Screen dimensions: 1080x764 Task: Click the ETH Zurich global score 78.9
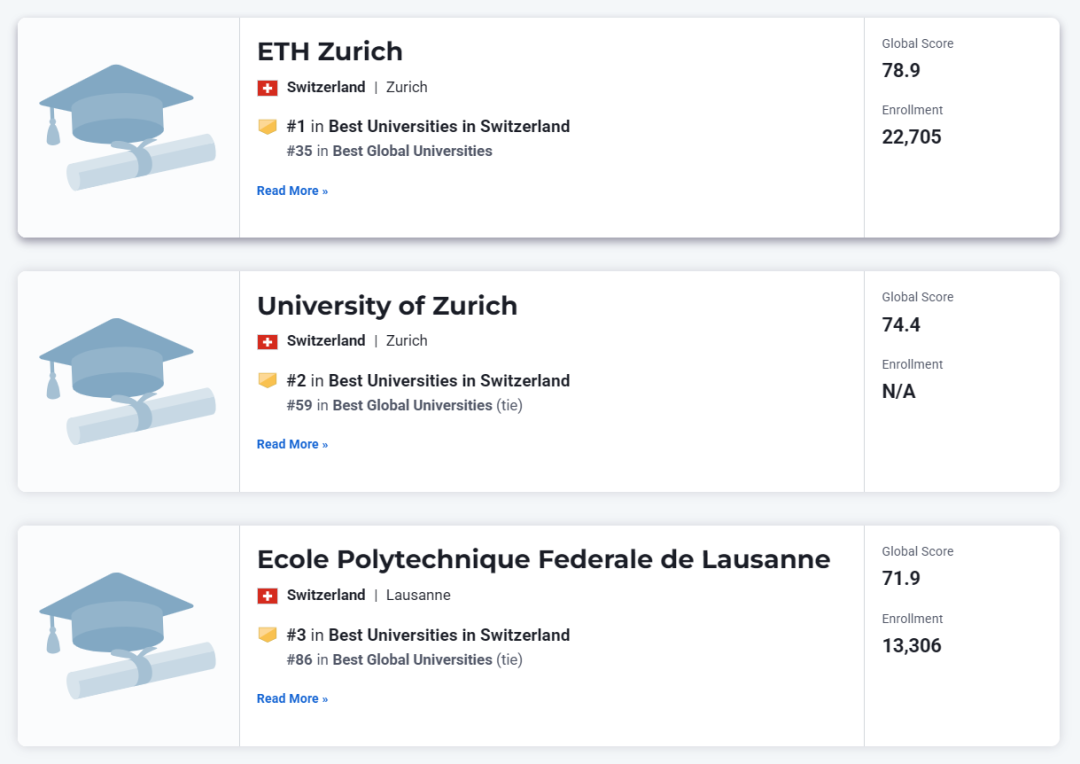(901, 71)
